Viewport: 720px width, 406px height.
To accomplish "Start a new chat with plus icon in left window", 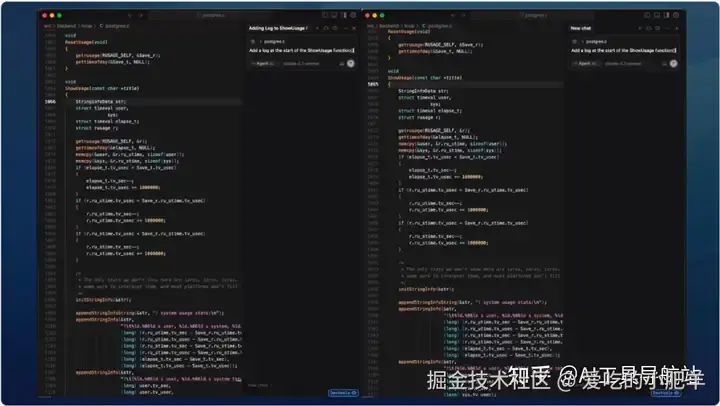I will tap(317, 28).
